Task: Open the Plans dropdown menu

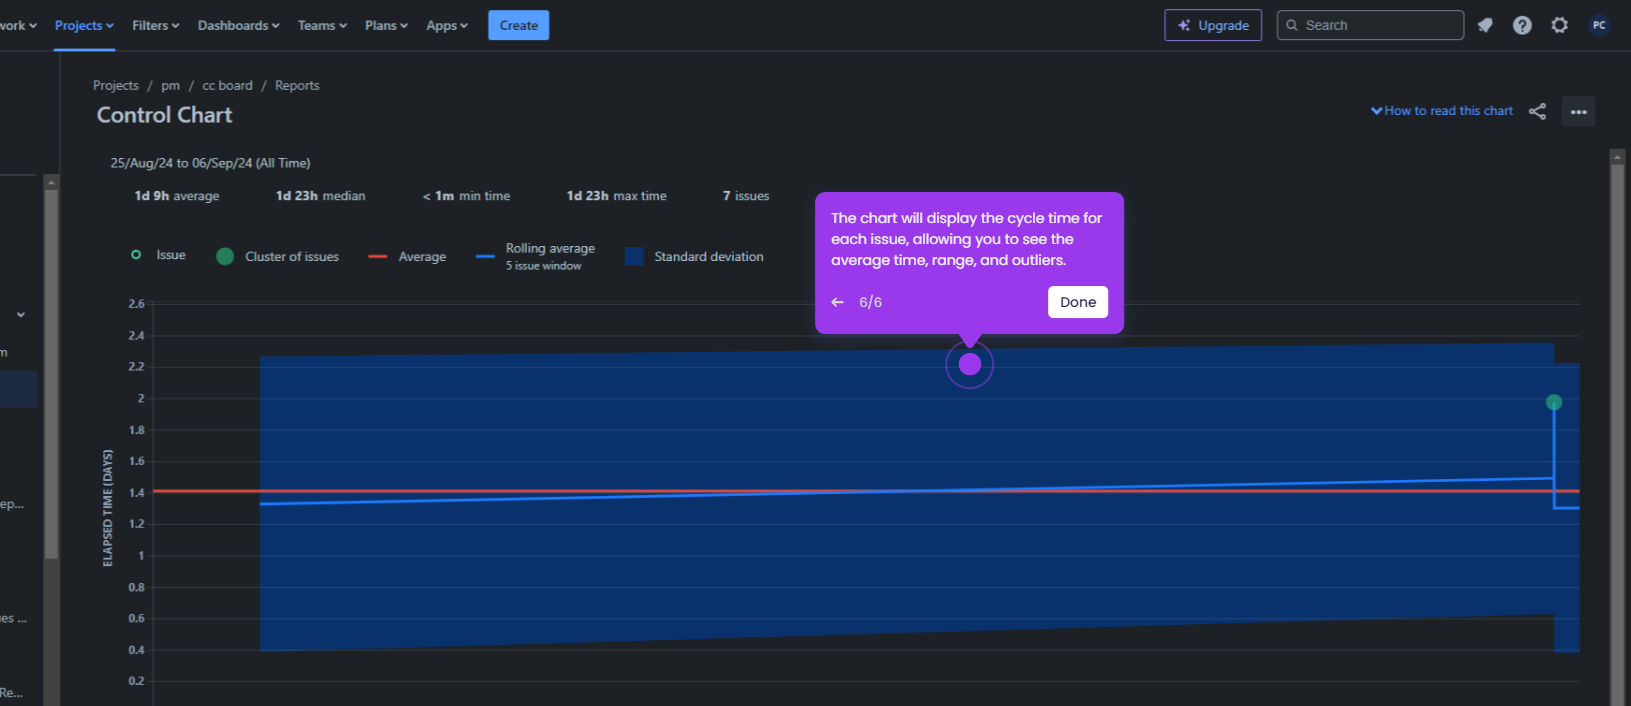Action: click(x=386, y=25)
